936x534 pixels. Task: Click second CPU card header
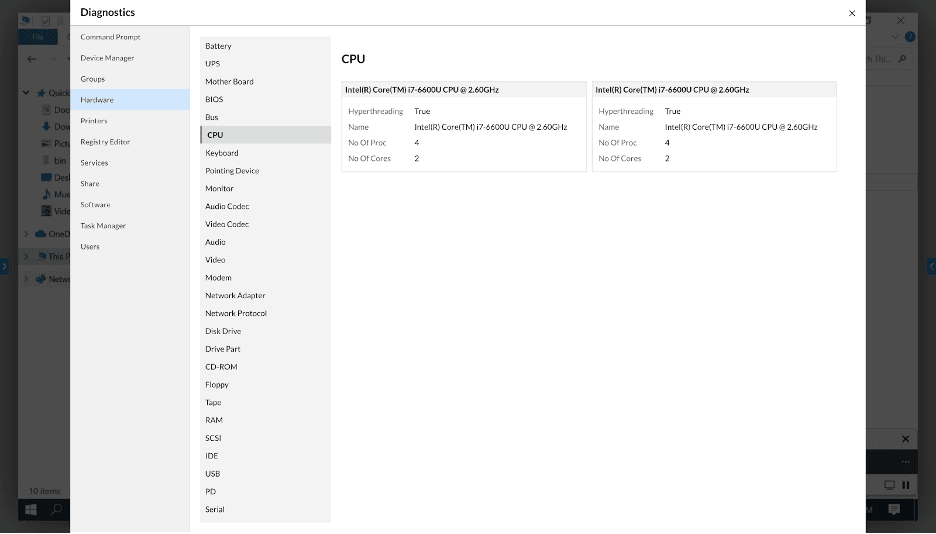(715, 89)
